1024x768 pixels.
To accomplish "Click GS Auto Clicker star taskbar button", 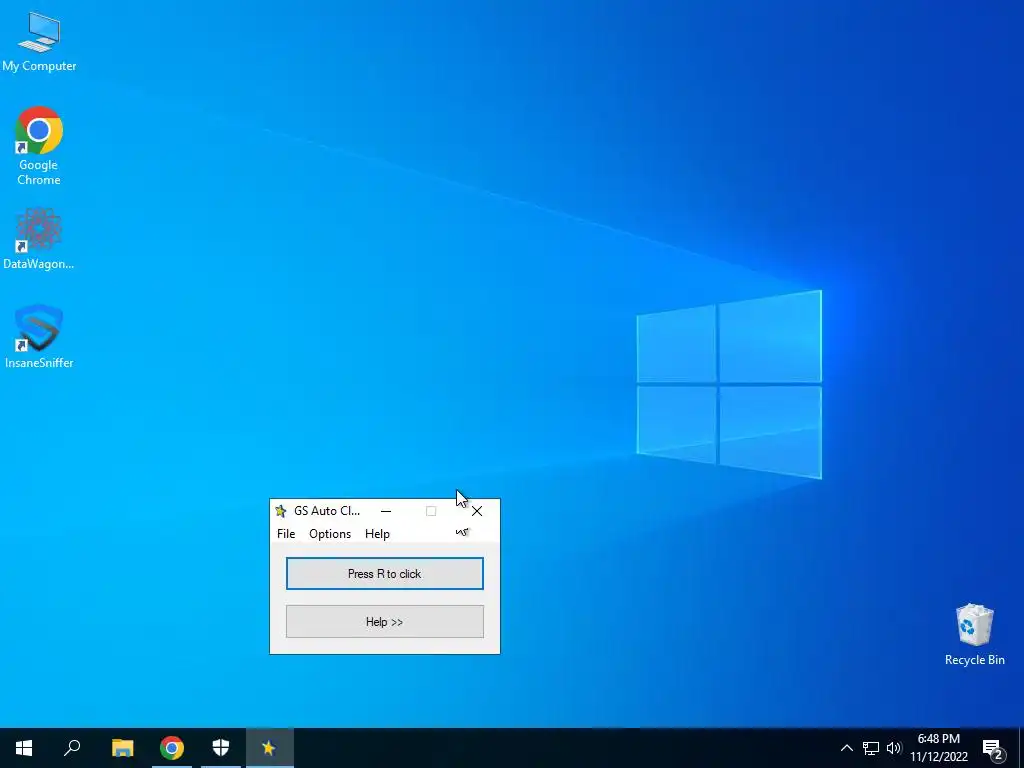I will (269, 748).
